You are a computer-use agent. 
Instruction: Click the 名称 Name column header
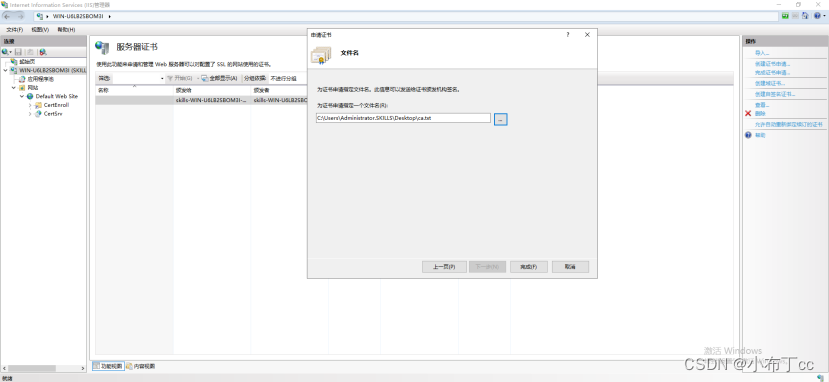(134, 90)
